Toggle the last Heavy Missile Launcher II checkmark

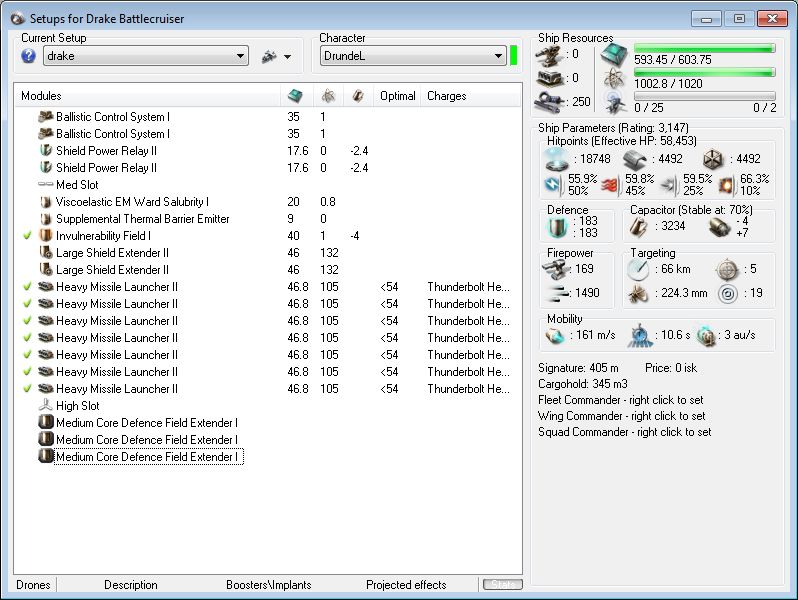pos(27,389)
